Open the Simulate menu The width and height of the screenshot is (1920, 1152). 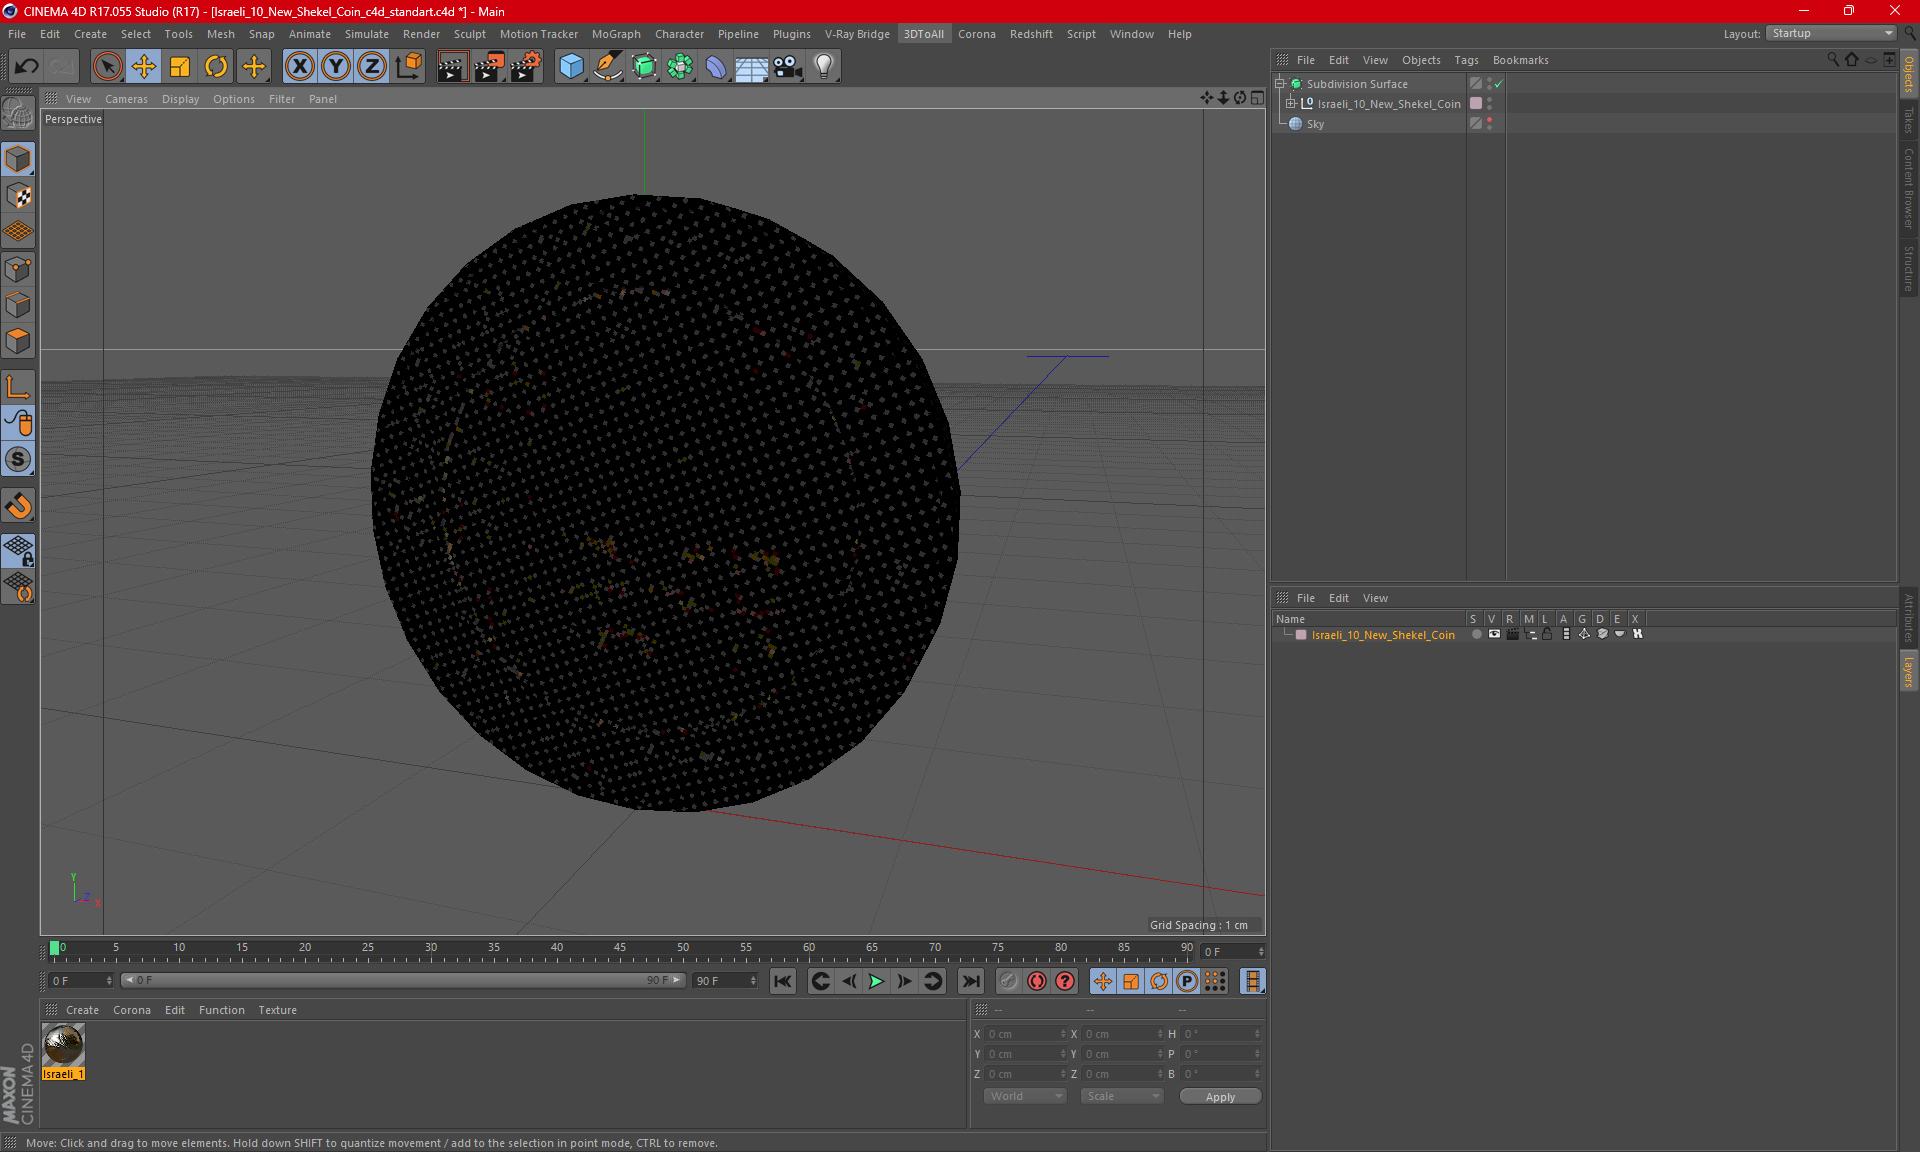point(367,34)
